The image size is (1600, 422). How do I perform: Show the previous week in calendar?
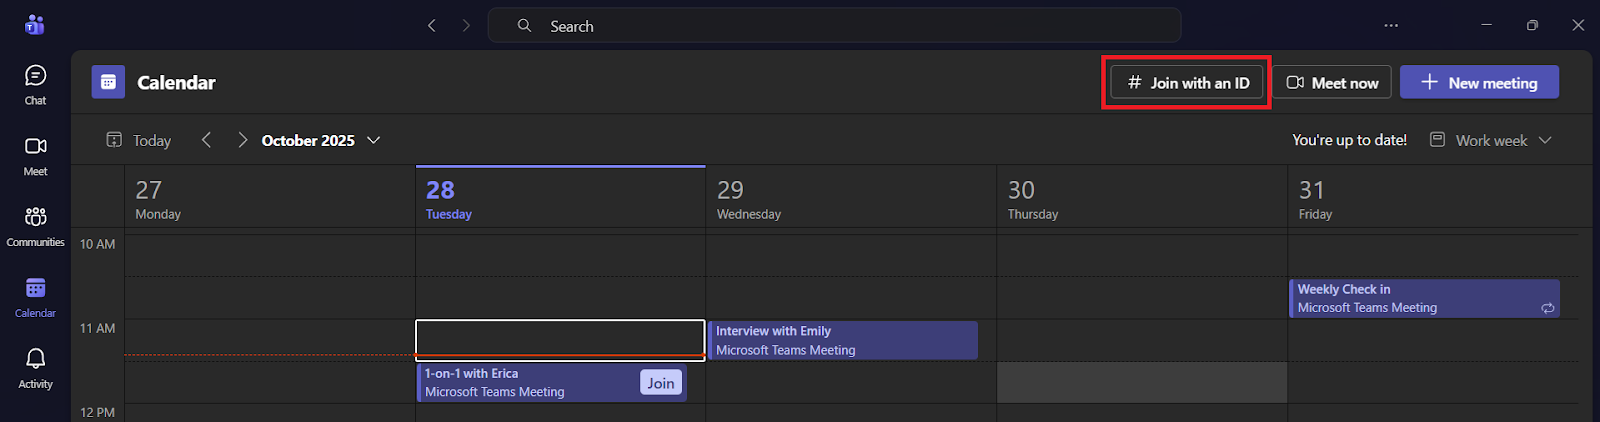click(x=207, y=140)
